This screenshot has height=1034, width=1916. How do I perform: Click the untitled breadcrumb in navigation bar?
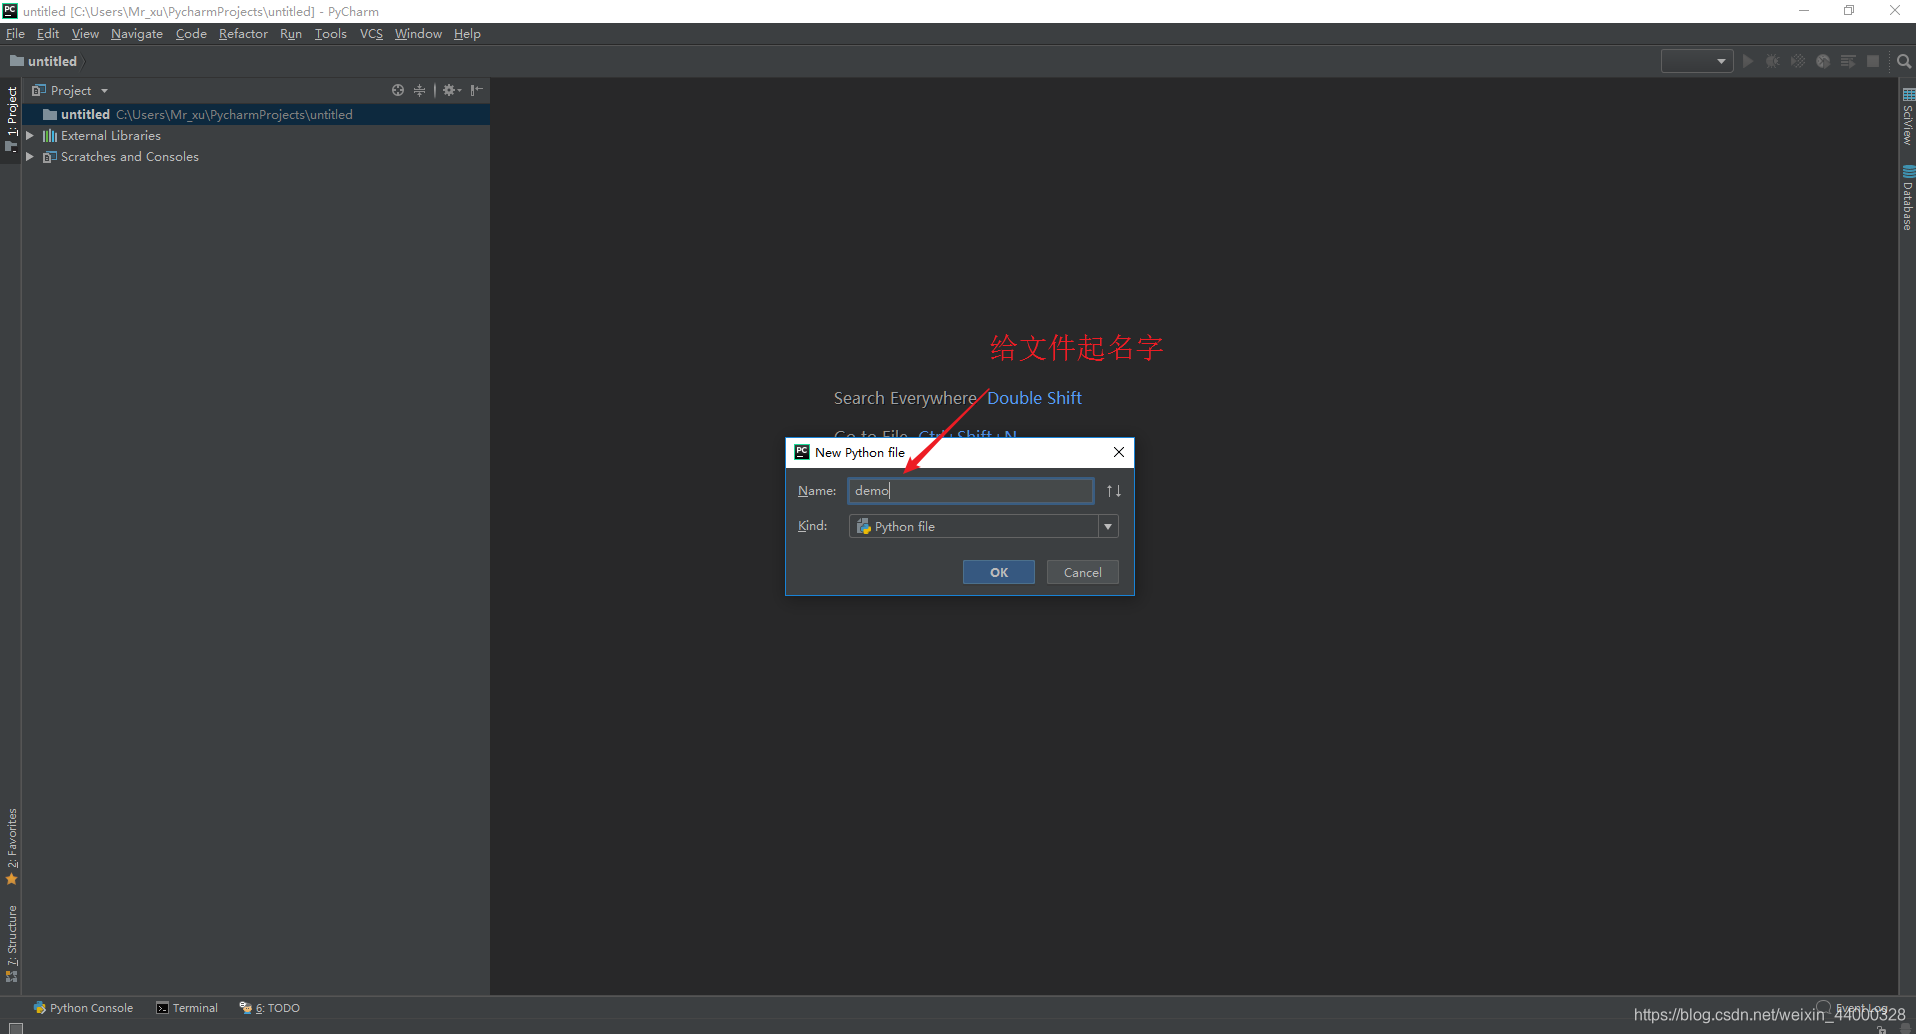pos(44,61)
